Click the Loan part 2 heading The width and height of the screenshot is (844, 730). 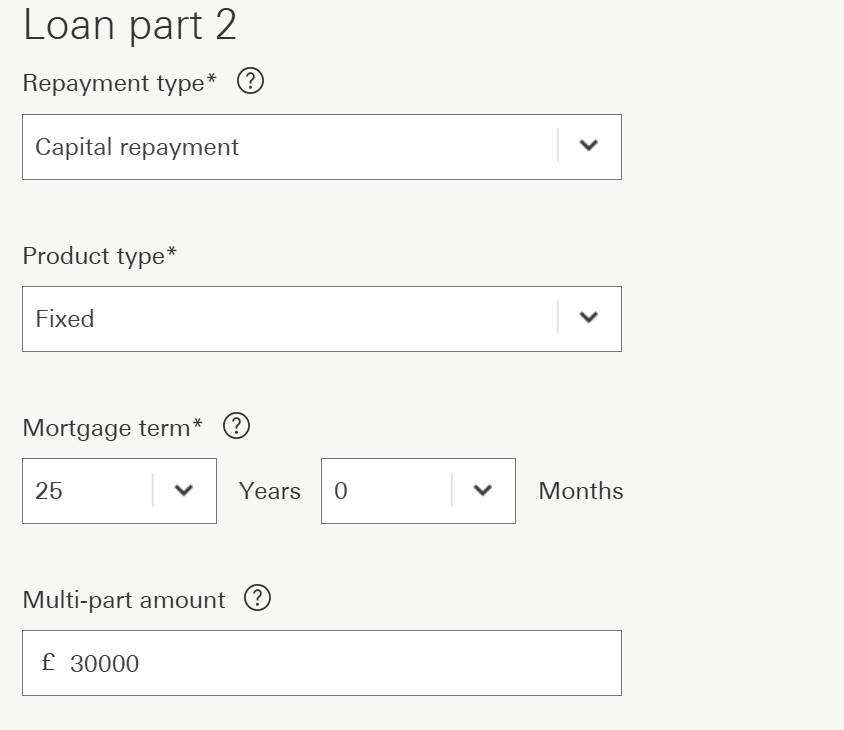[x=129, y=26]
